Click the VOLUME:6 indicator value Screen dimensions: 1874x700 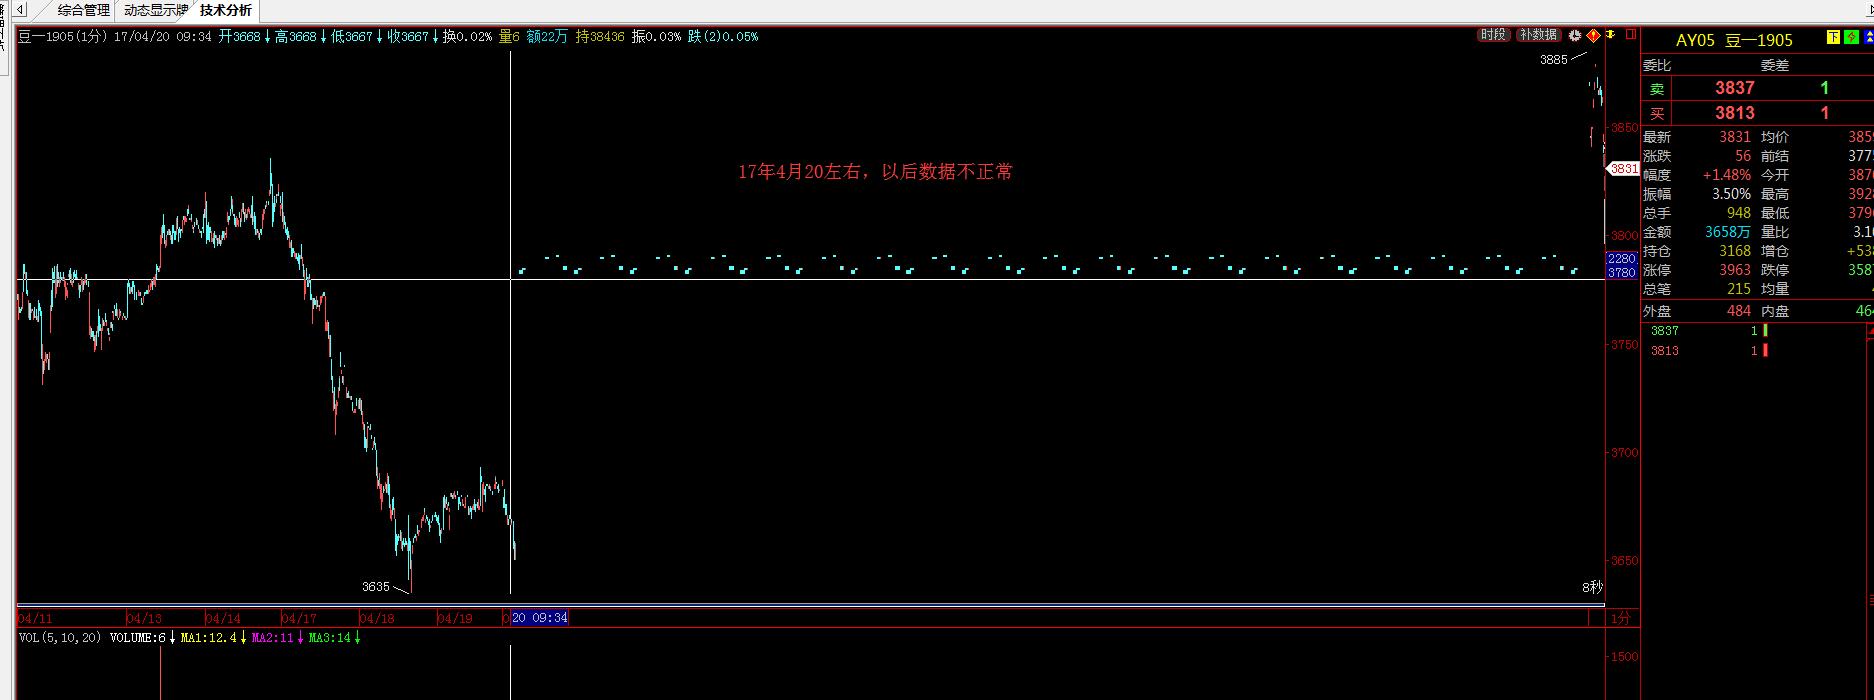pyautogui.click(x=138, y=637)
